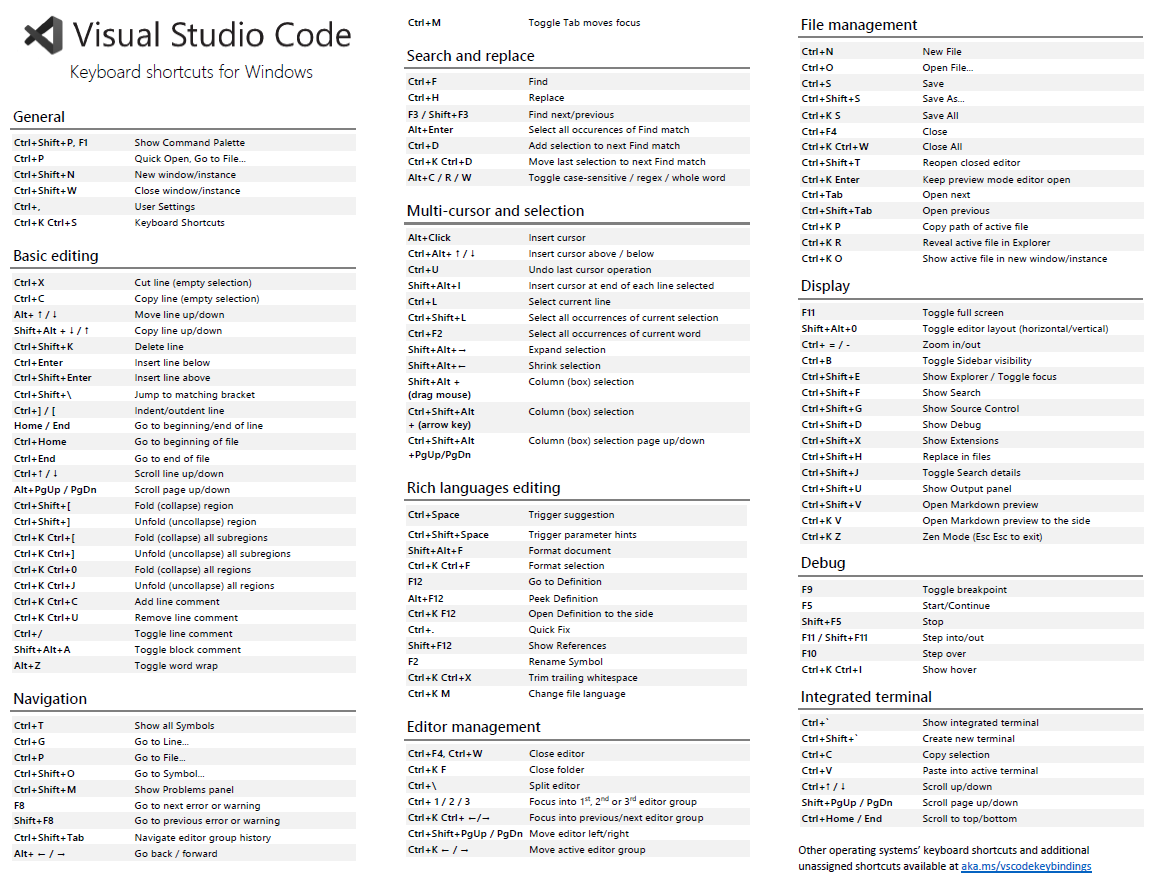This screenshot has height=890, width=1154.
Task: Select 'Rich languages editing' heading
Action: pos(484,488)
